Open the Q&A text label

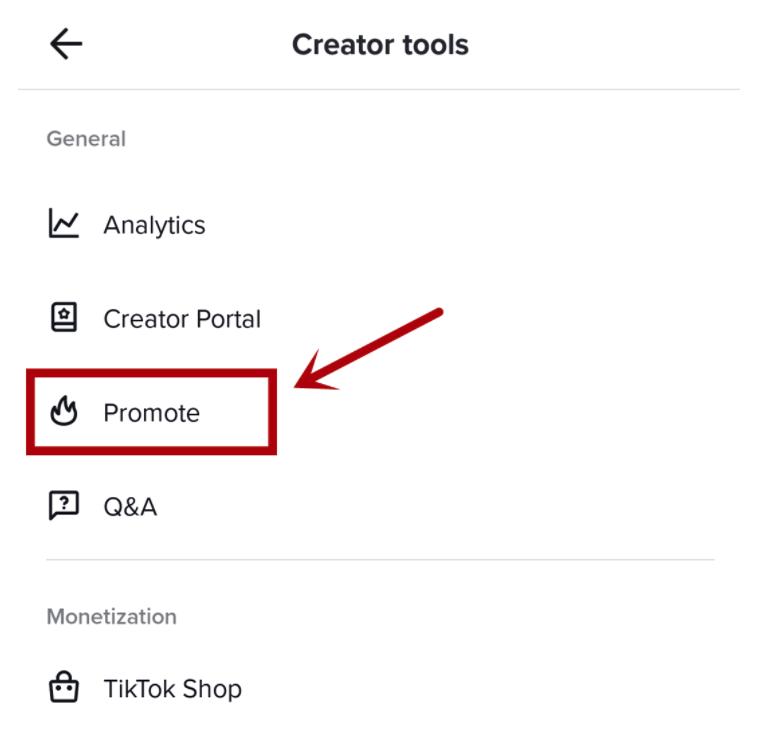(x=130, y=507)
